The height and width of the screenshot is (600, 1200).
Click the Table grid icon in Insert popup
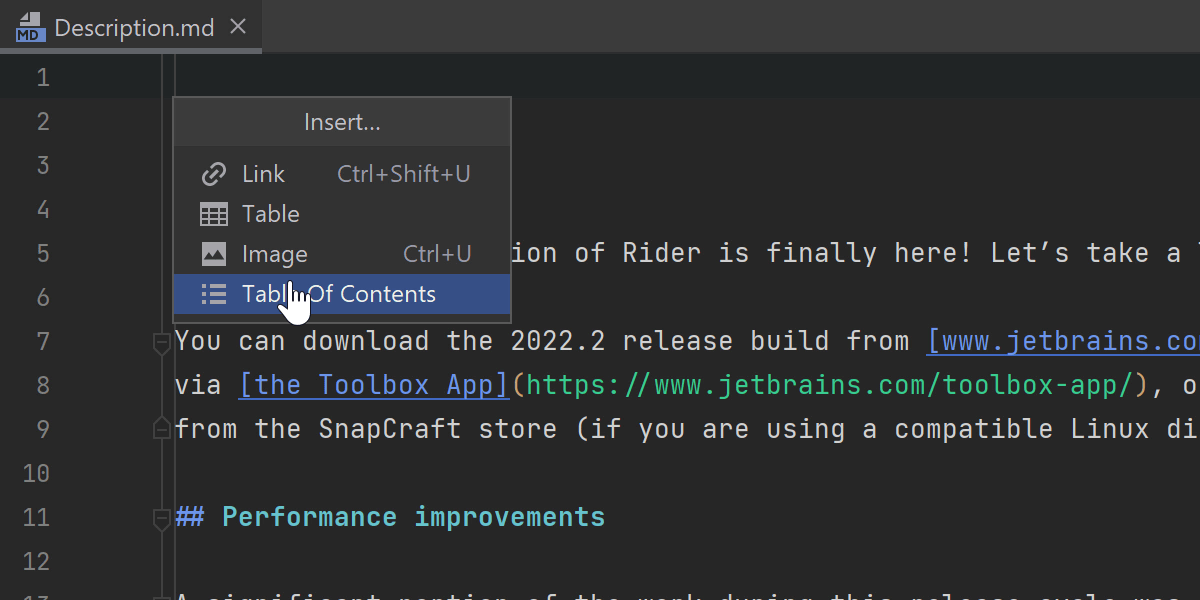(x=214, y=214)
